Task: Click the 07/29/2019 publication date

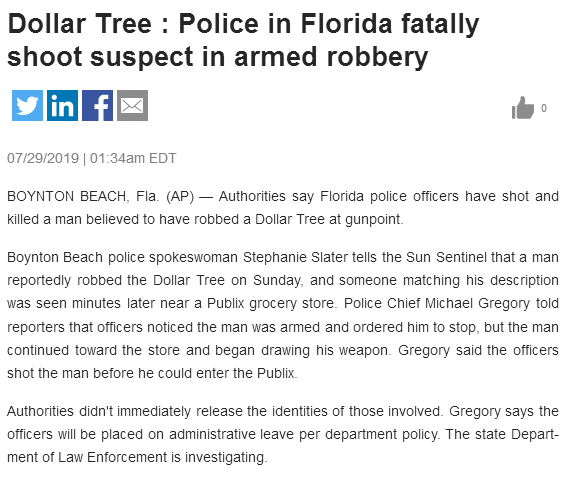Action: tap(43, 158)
